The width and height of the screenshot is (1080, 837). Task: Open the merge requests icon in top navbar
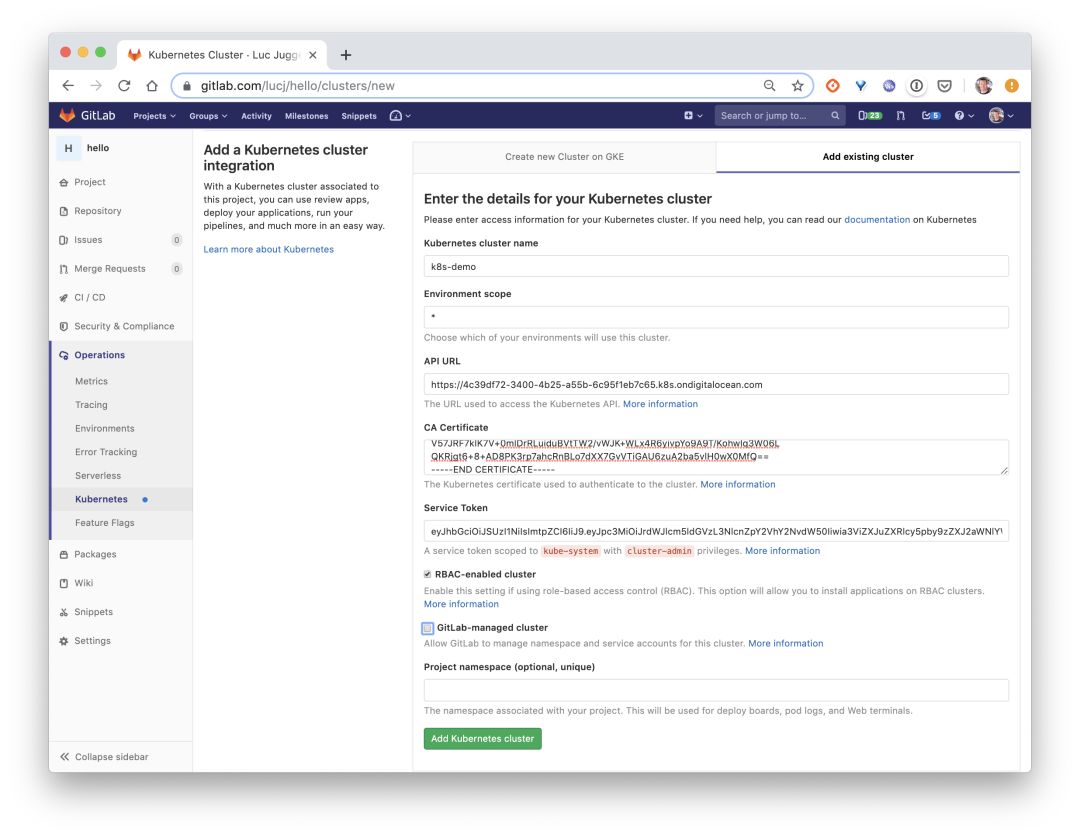pos(901,116)
